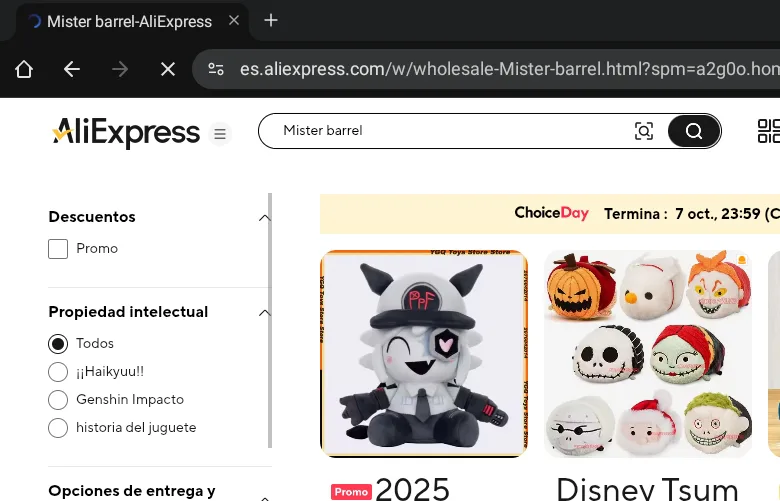
Task: Open site settings icon in address bar
Action: pos(215,69)
